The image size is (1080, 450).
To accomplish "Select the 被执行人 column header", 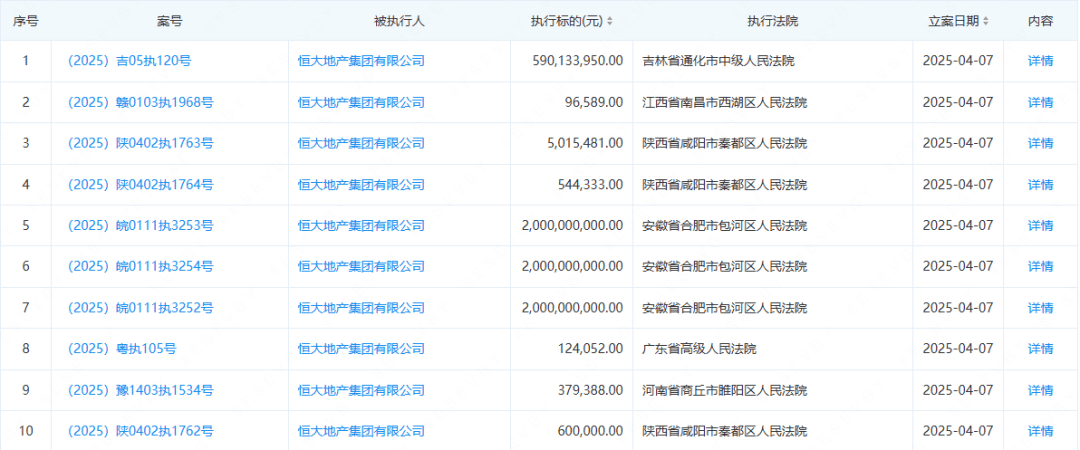I will tap(399, 21).
